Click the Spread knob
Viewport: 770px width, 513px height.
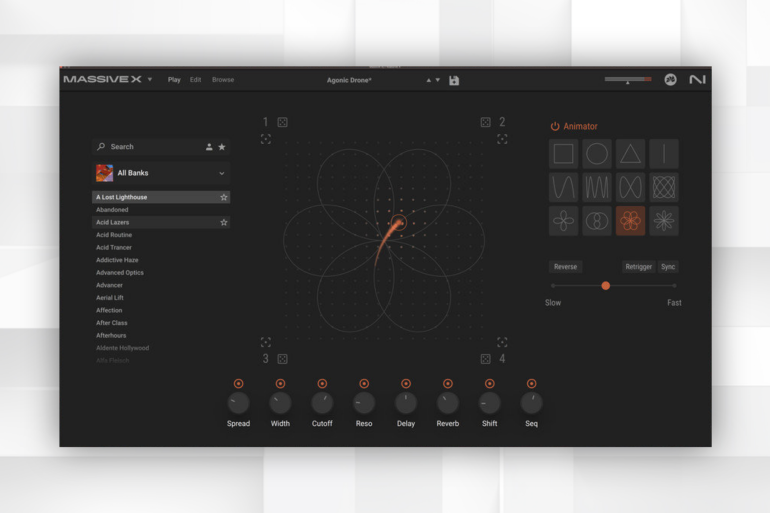[238, 403]
